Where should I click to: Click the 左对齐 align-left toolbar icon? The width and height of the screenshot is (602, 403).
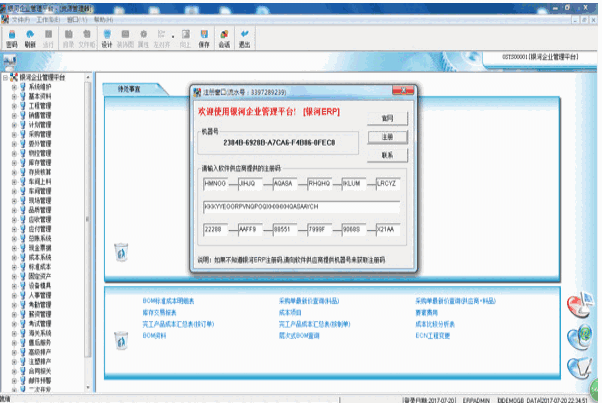pos(162,39)
